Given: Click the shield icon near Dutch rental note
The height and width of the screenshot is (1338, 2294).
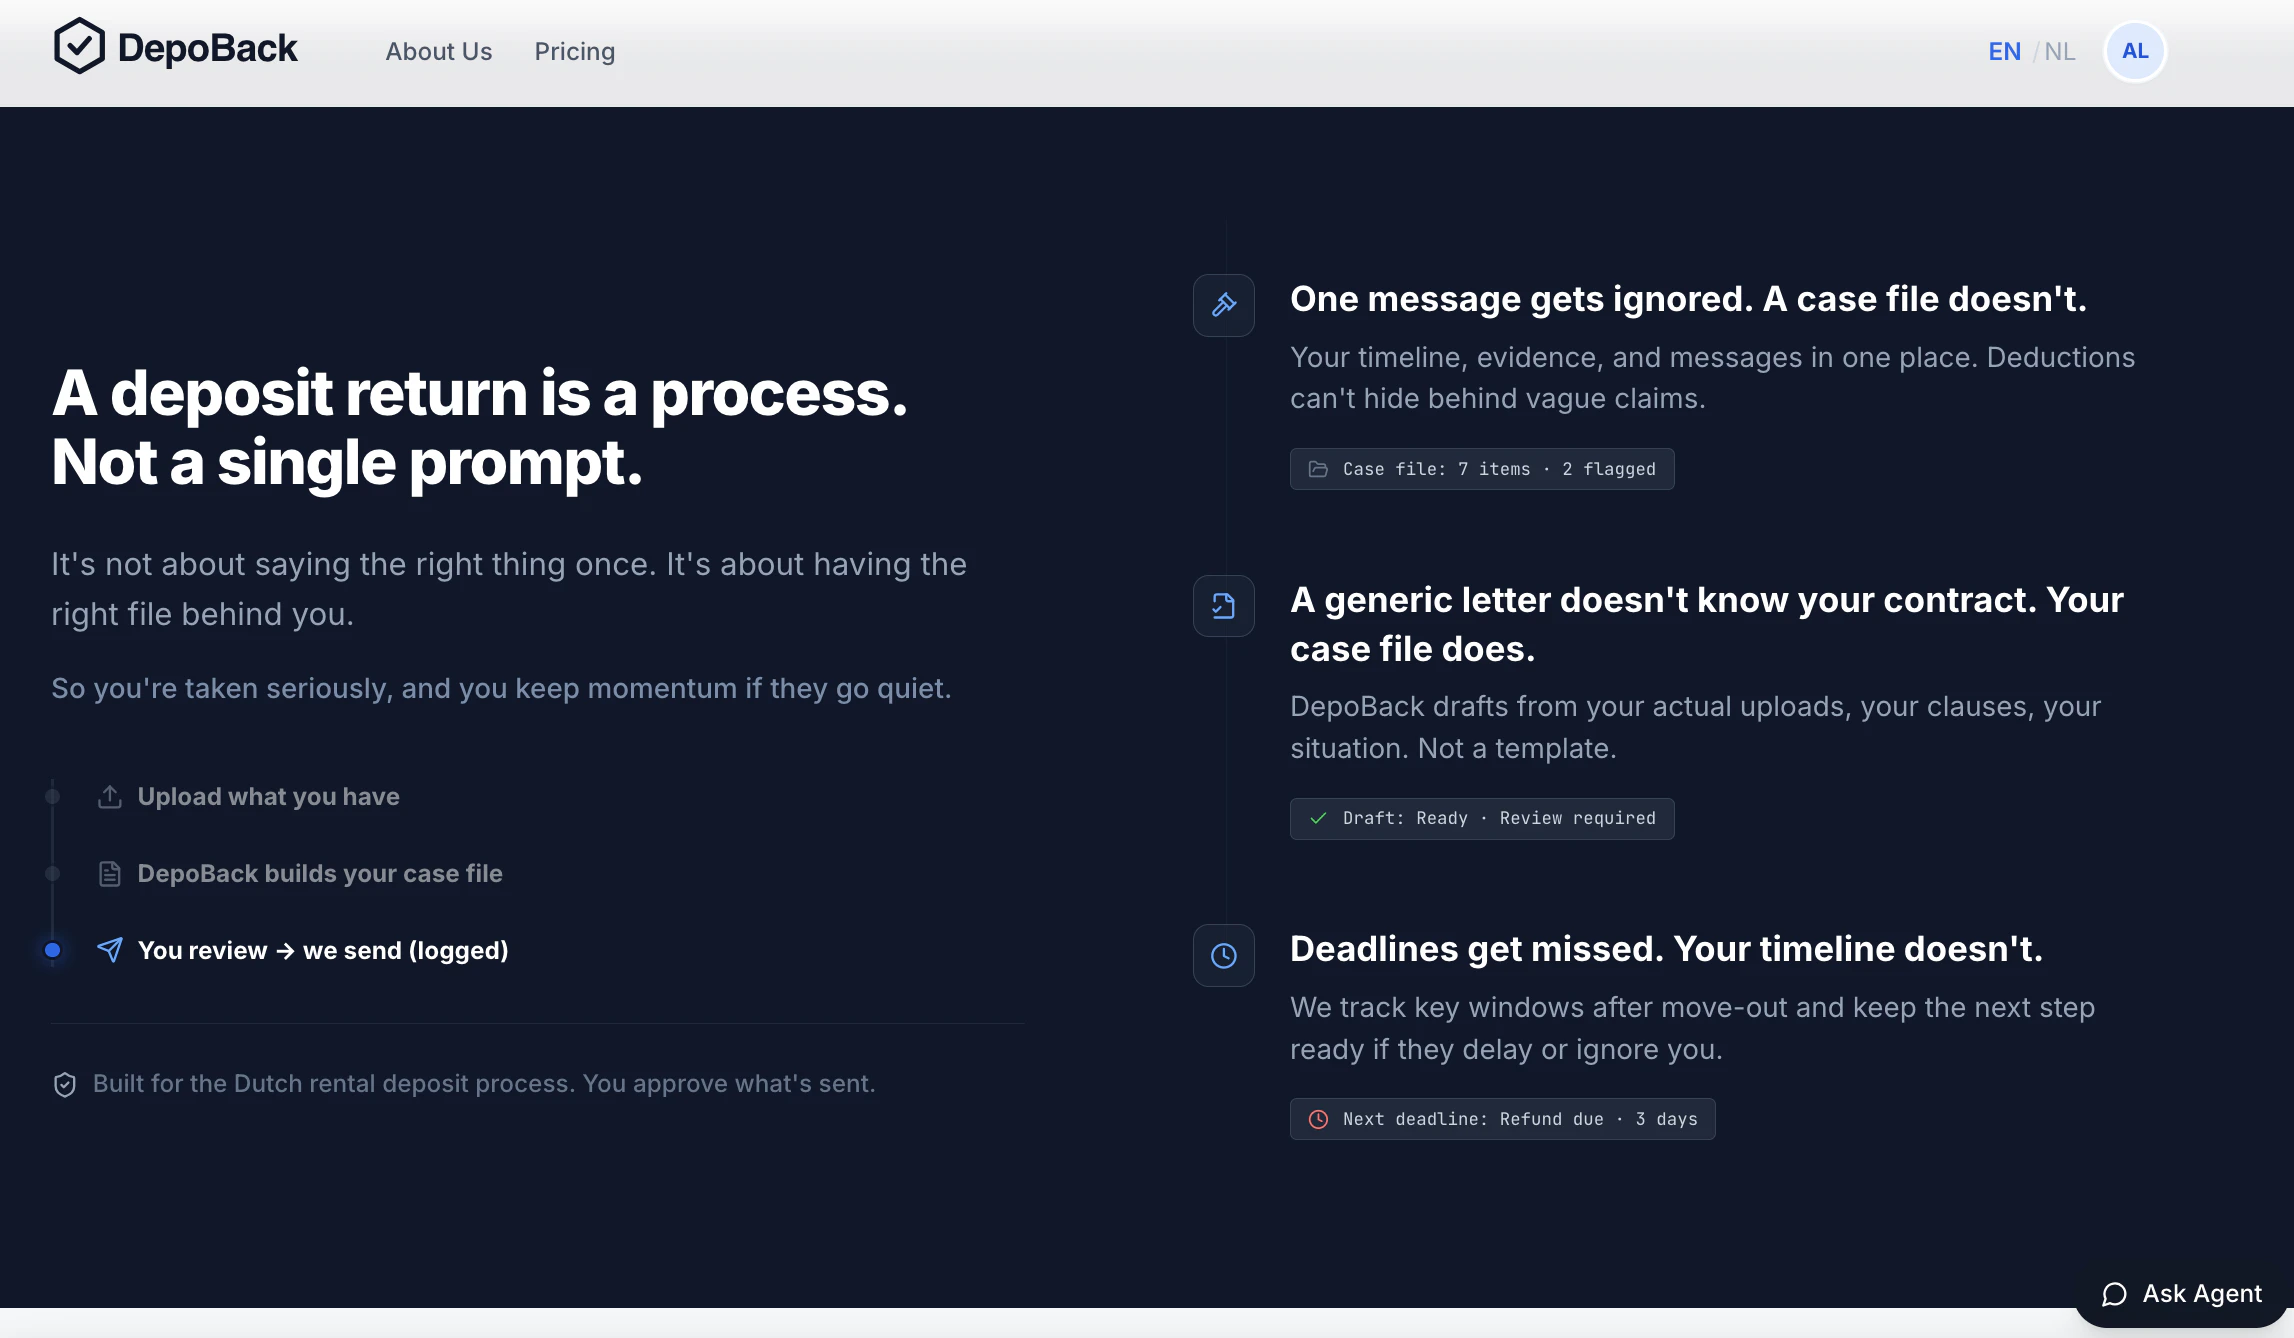Looking at the screenshot, I should coord(65,1085).
